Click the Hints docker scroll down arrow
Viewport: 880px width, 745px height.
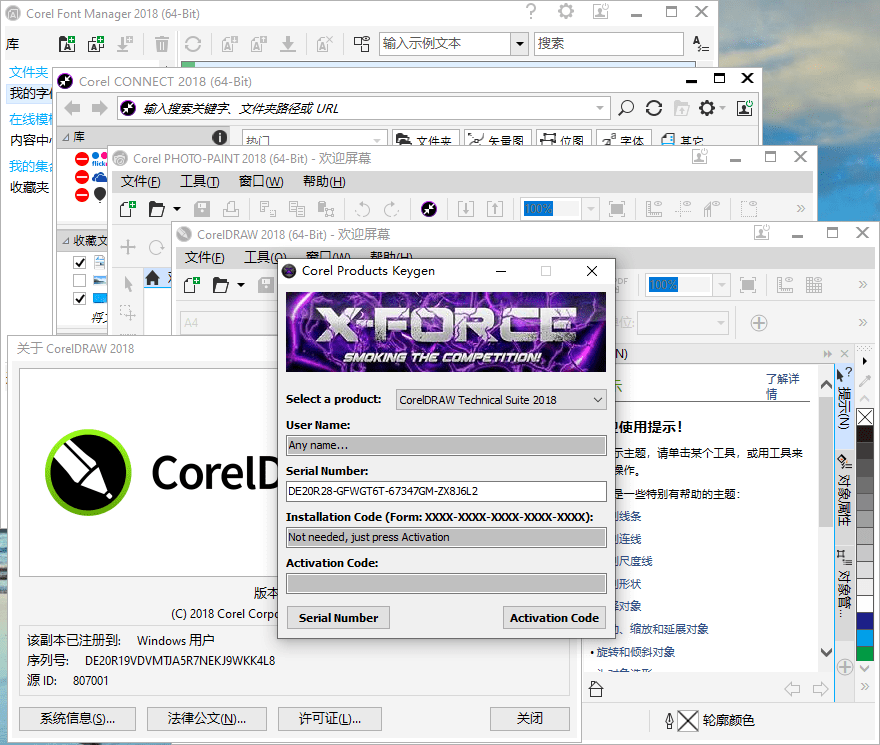click(826, 652)
